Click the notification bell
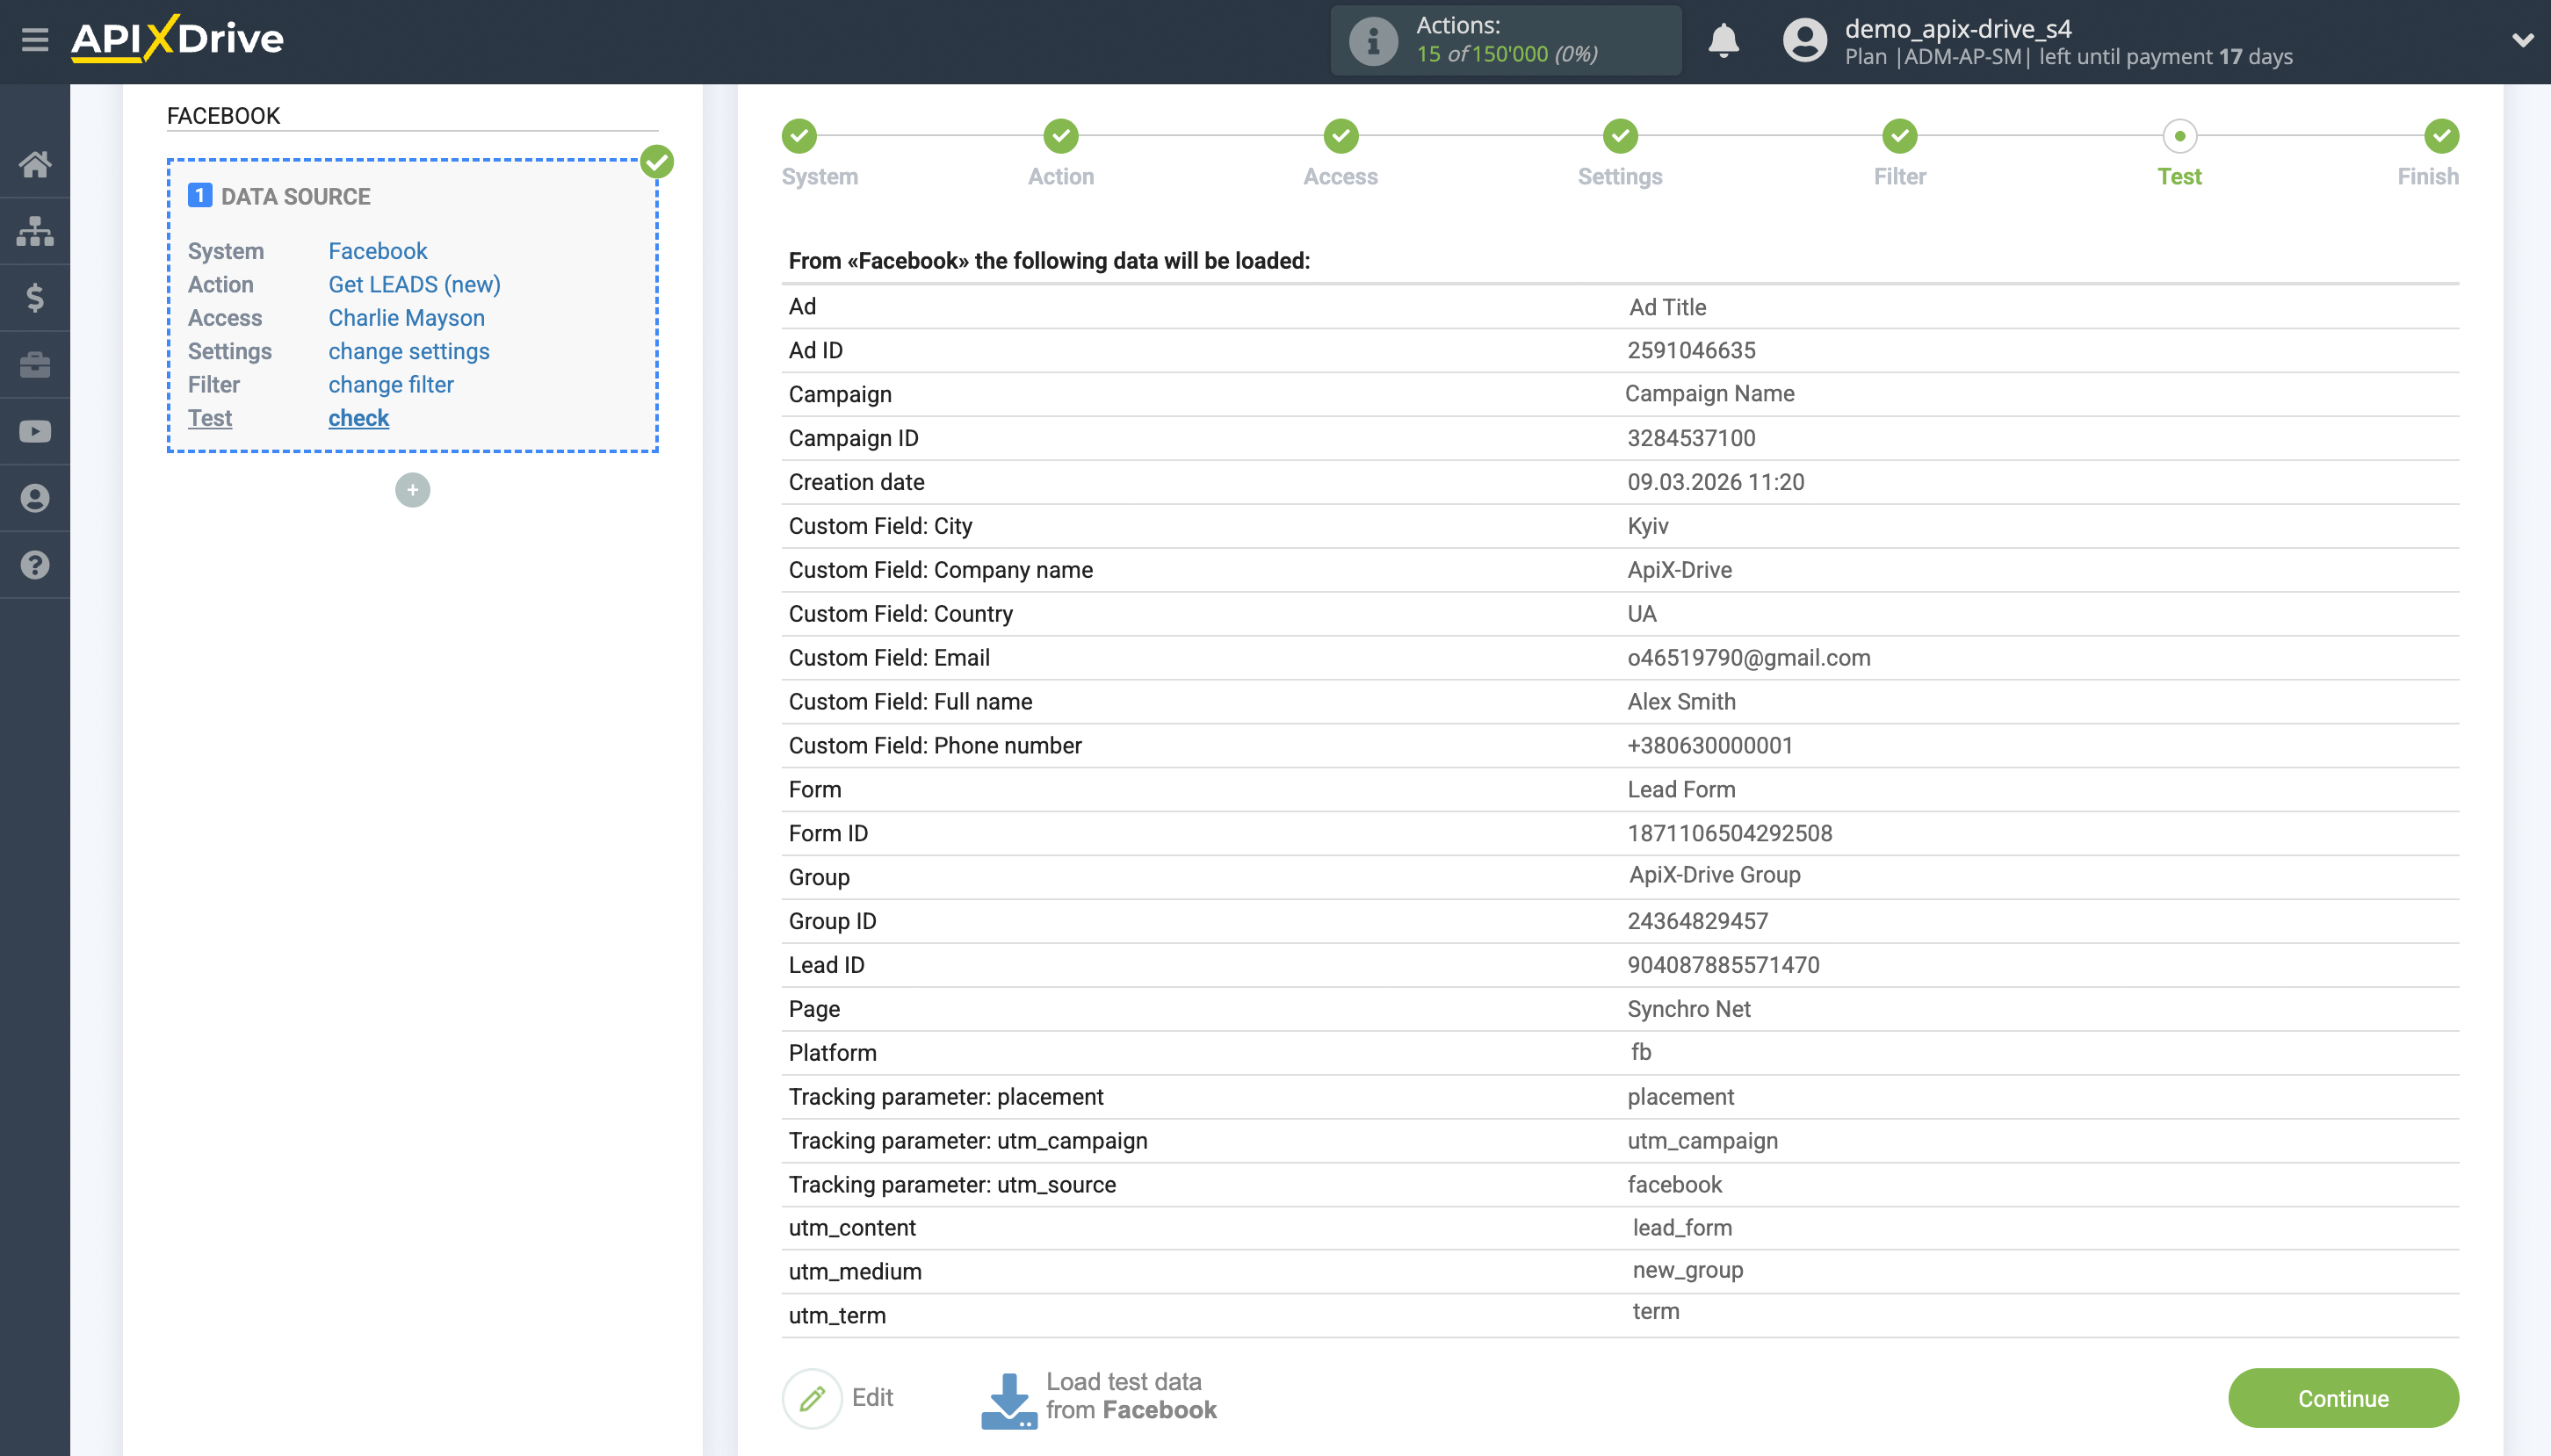The height and width of the screenshot is (1456, 2551). click(1726, 41)
